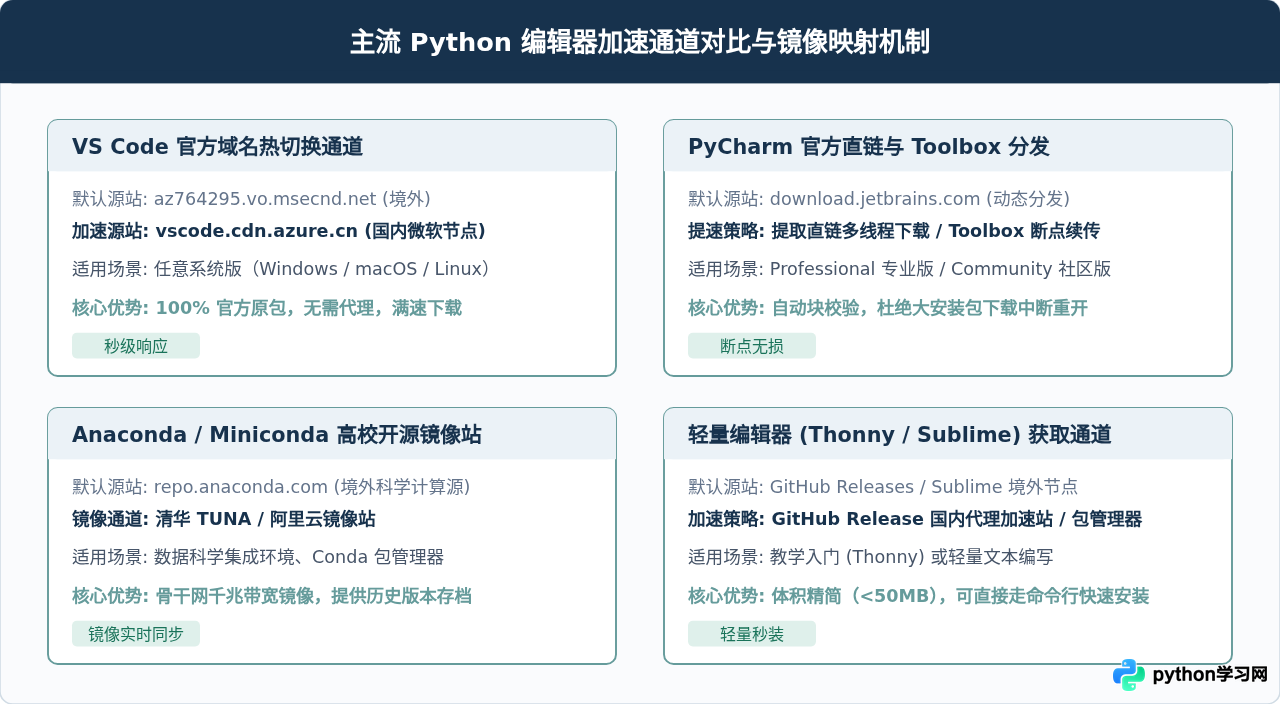Click the Python logo icon at bottom right
1280x704 pixels.
pos(1129,675)
